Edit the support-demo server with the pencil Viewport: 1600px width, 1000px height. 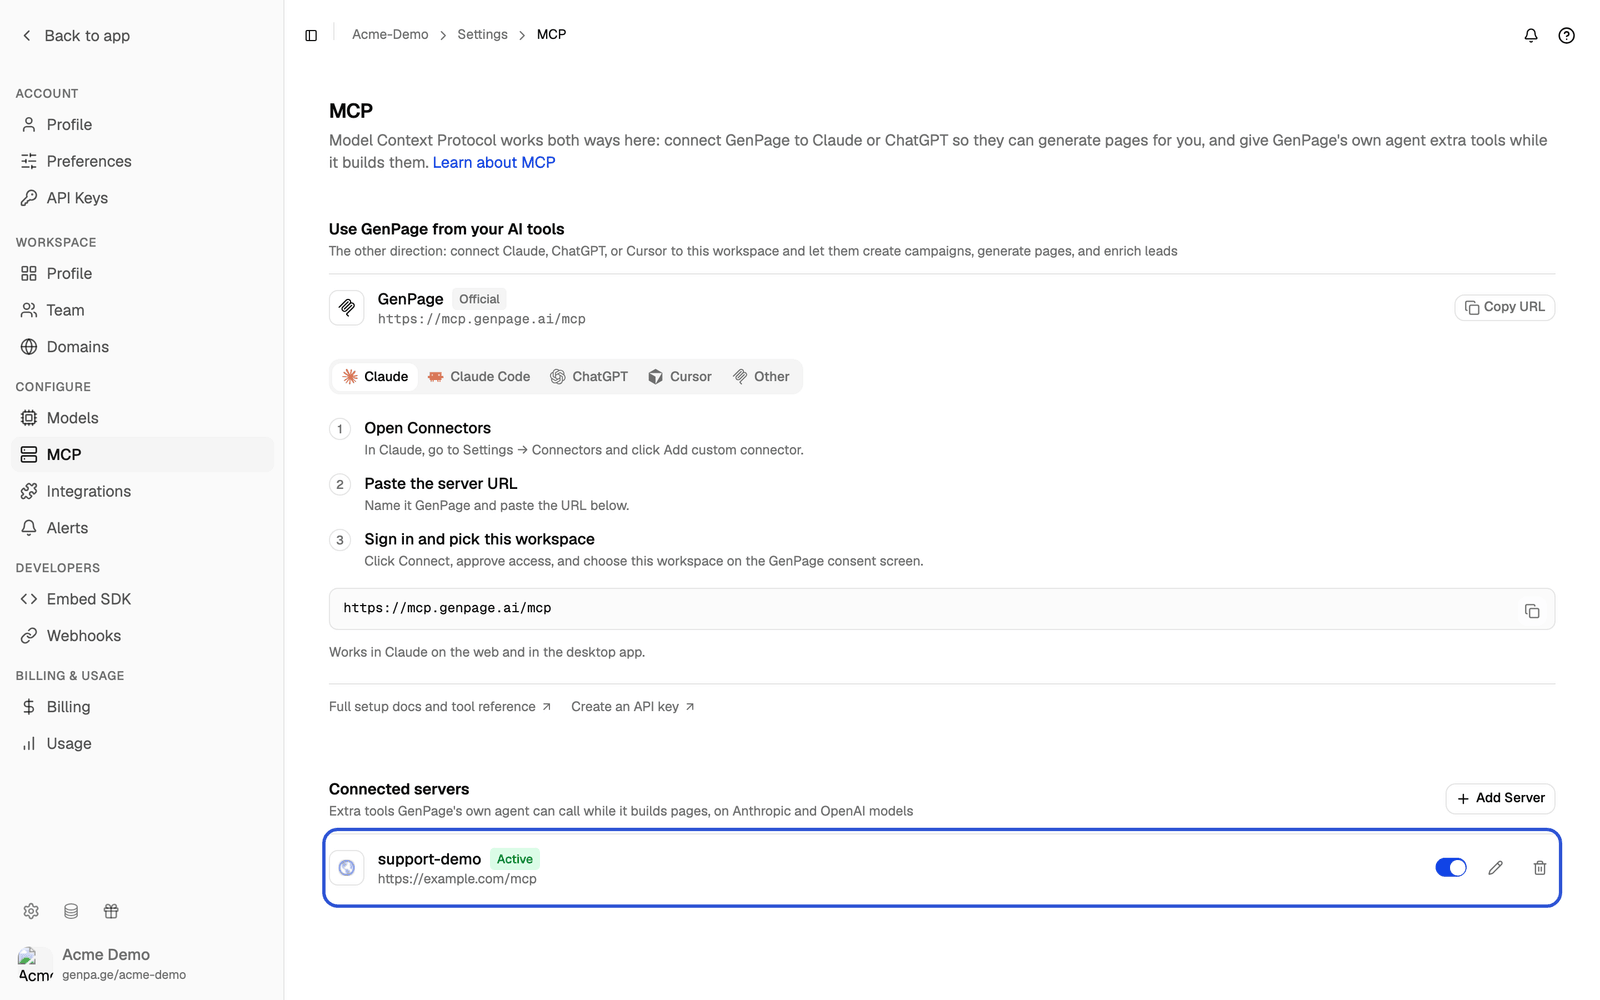[x=1496, y=868]
